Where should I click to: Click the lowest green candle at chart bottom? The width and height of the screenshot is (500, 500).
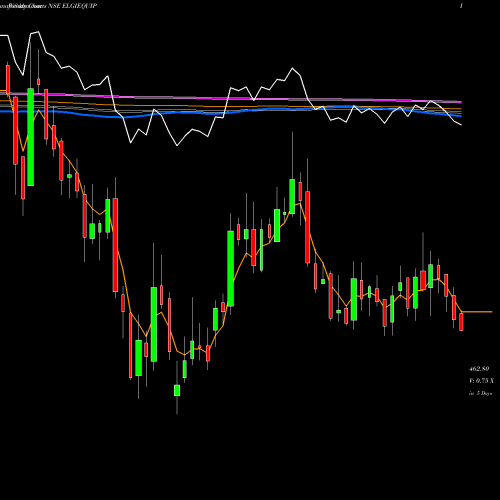pyautogui.click(x=177, y=390)
